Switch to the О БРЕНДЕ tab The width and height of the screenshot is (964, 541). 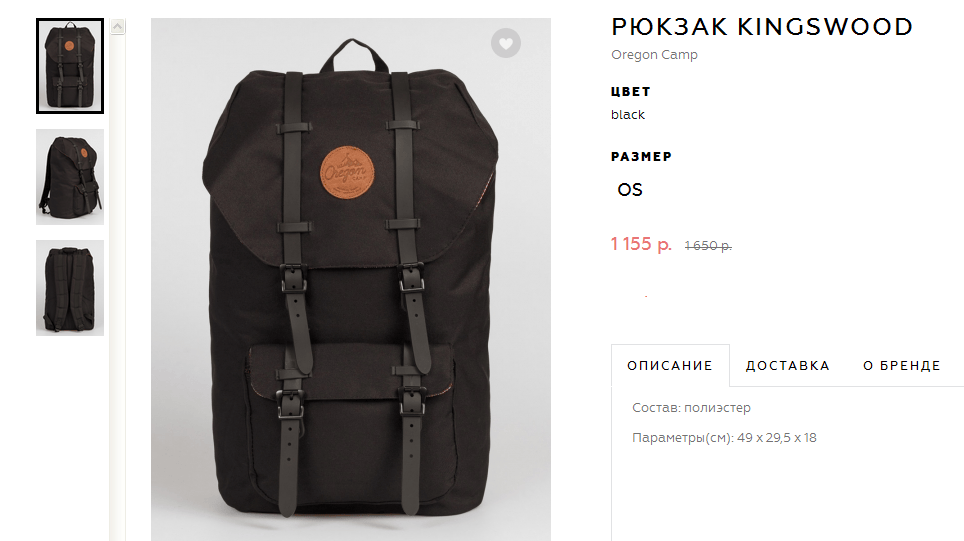tap(902, 366)
